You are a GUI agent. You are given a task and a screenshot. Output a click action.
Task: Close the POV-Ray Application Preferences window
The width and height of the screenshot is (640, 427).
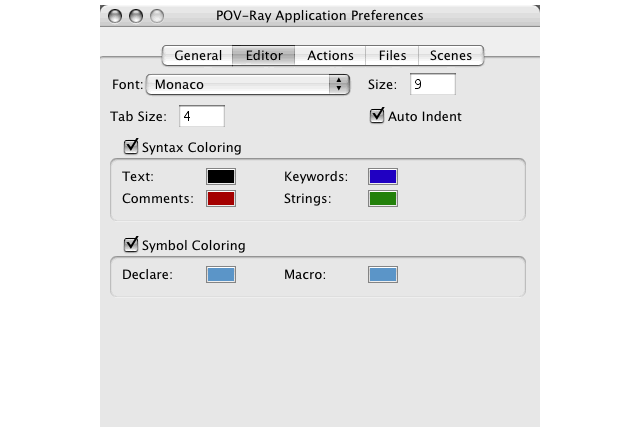coord(115,16)
